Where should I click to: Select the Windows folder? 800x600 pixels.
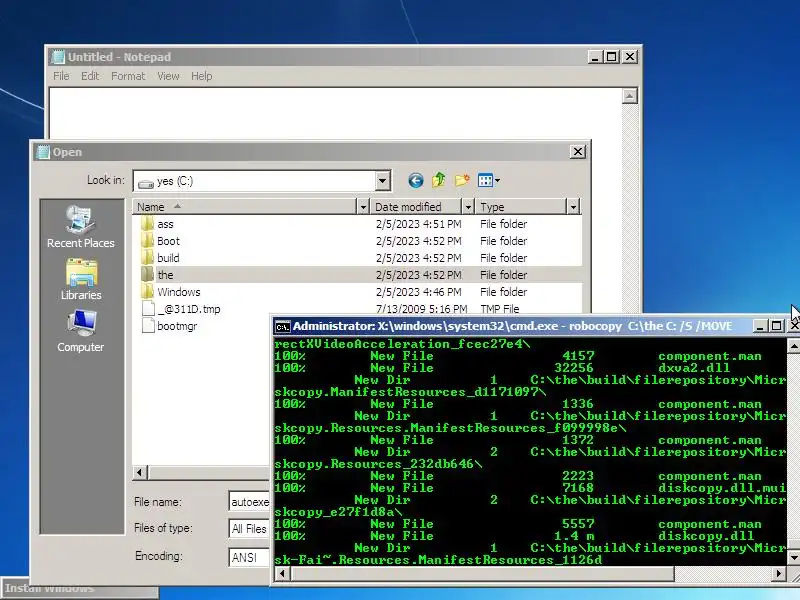point(179,292)
